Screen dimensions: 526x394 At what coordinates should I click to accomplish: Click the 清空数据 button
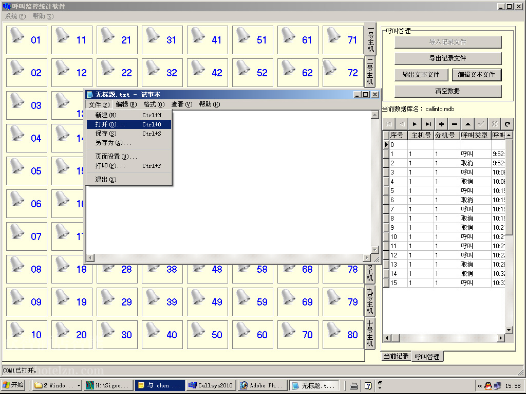coord(448,91)
